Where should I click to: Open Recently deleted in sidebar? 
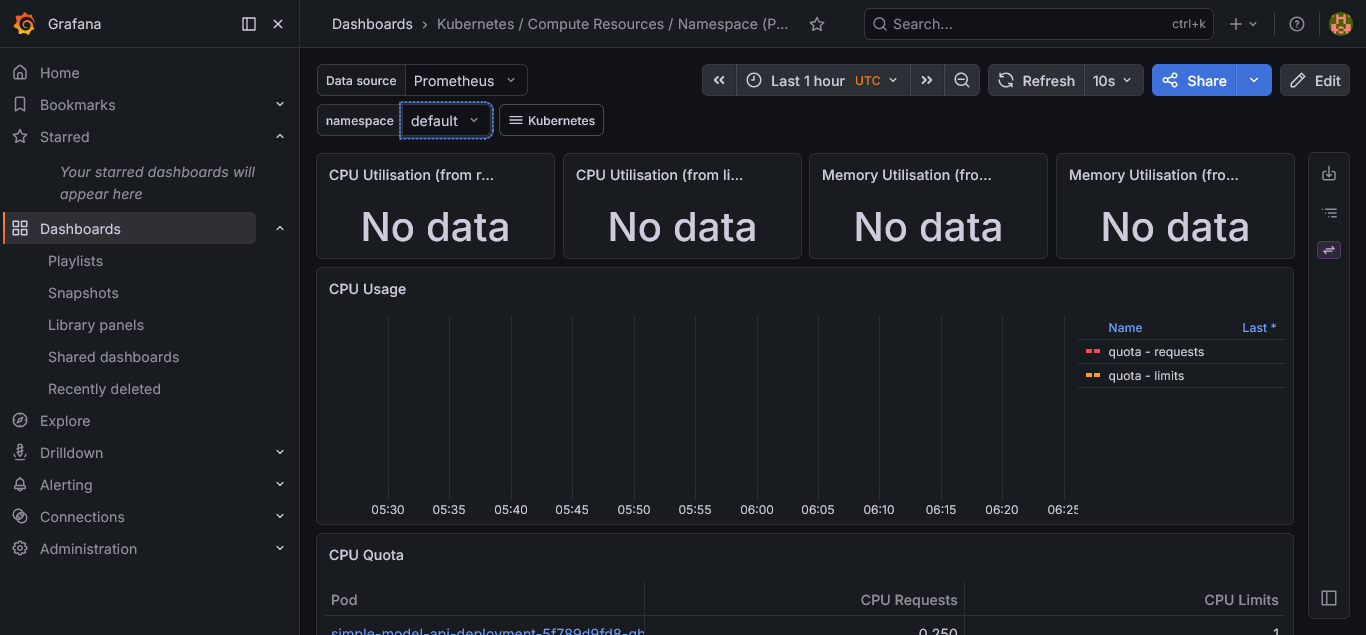pyautogui.click(x=104, y=389)
